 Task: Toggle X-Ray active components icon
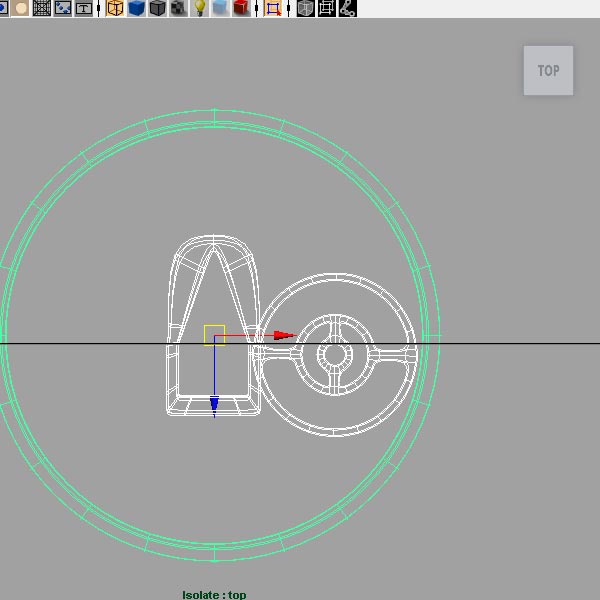327,8
